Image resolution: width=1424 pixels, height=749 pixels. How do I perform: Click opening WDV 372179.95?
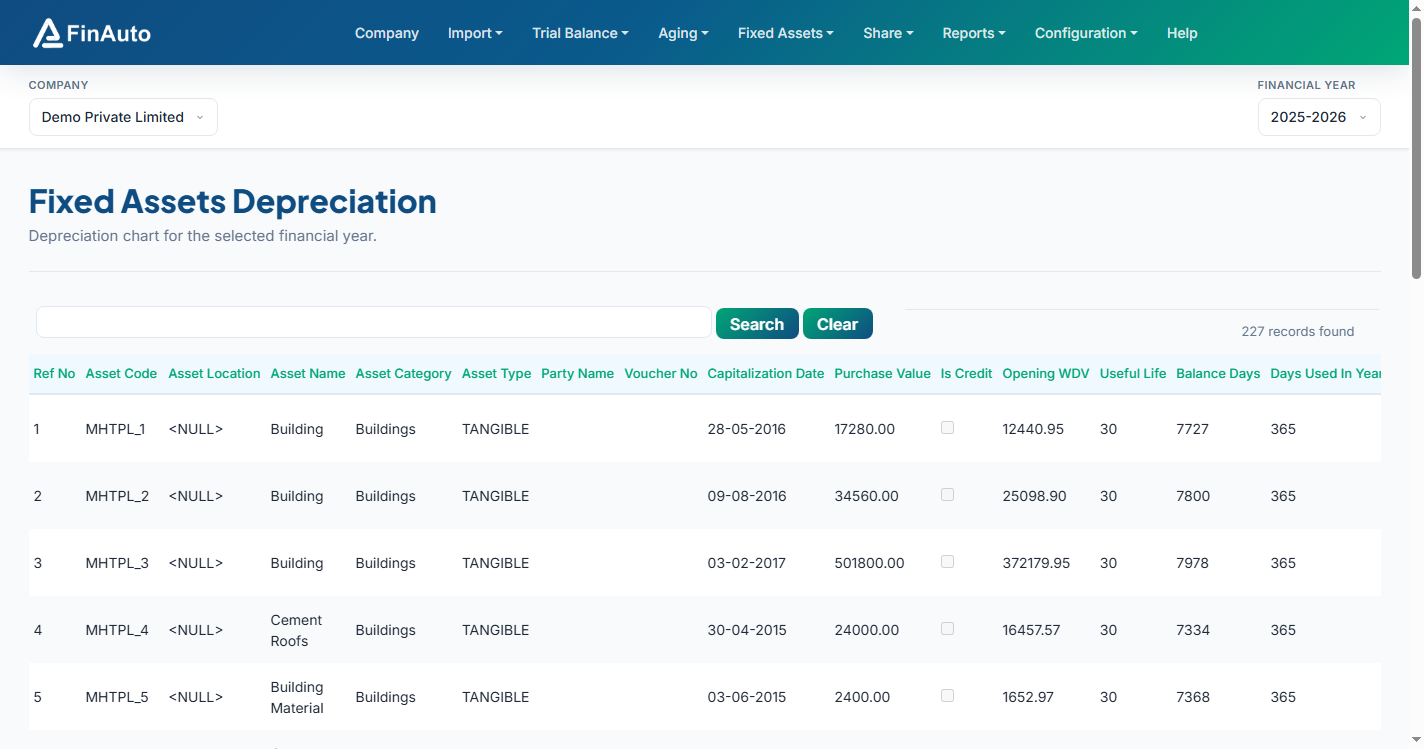[1036, 563]
